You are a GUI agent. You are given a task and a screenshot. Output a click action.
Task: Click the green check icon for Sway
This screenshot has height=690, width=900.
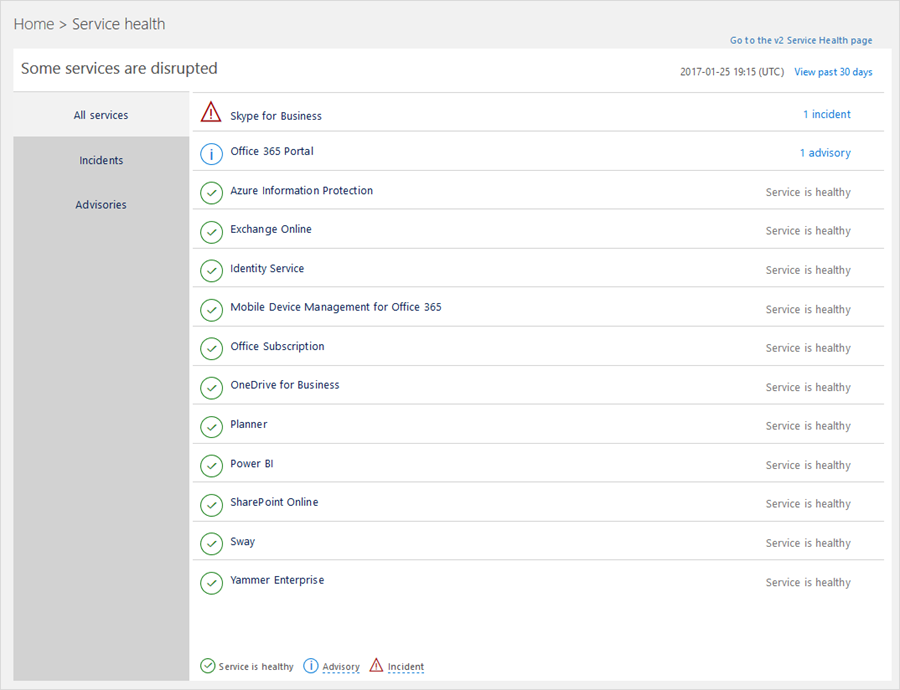pos(211,544)
